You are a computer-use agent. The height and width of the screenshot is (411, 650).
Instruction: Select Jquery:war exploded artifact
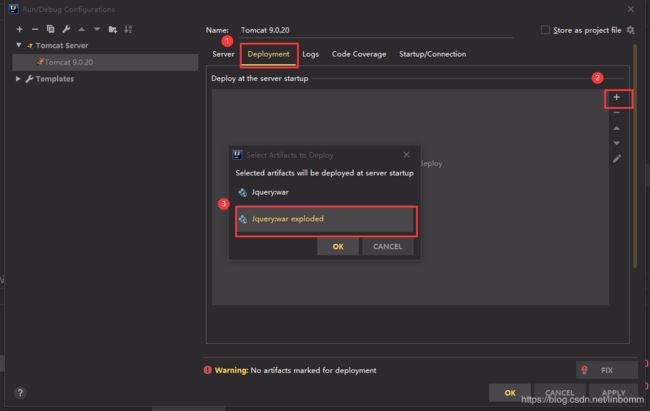coord(325,219)
